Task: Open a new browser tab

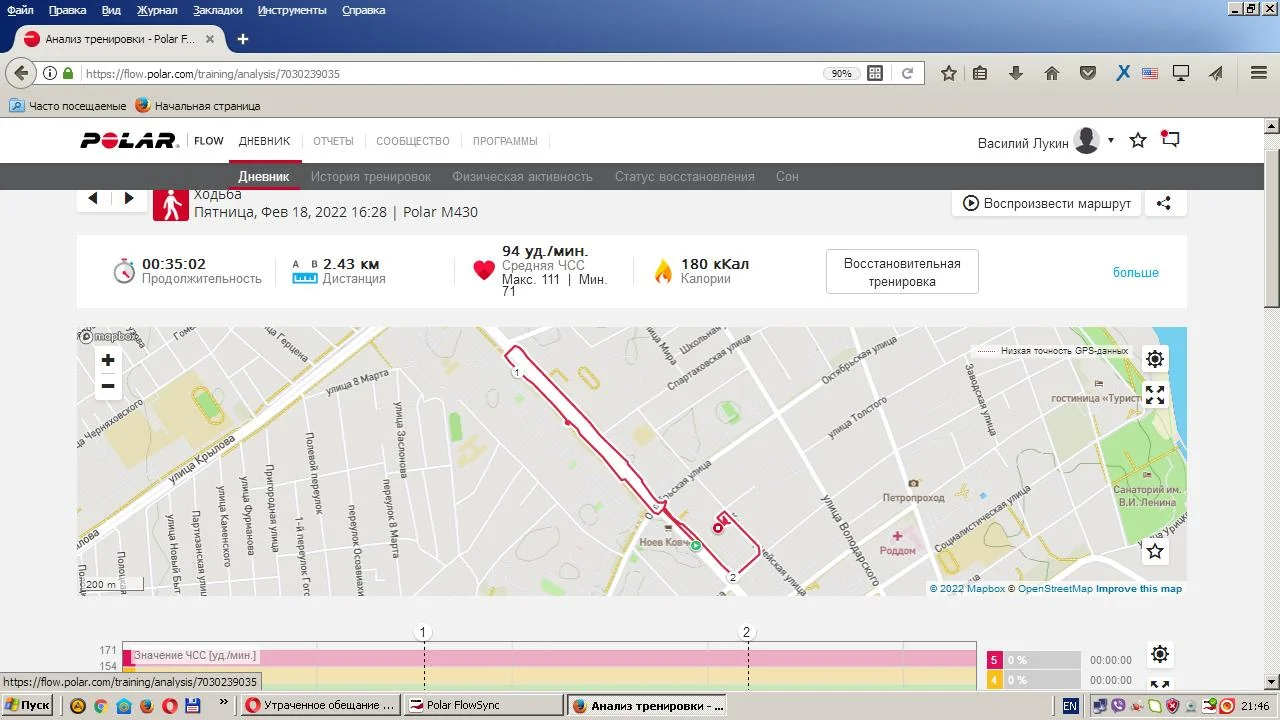Action: pos(242,39)
